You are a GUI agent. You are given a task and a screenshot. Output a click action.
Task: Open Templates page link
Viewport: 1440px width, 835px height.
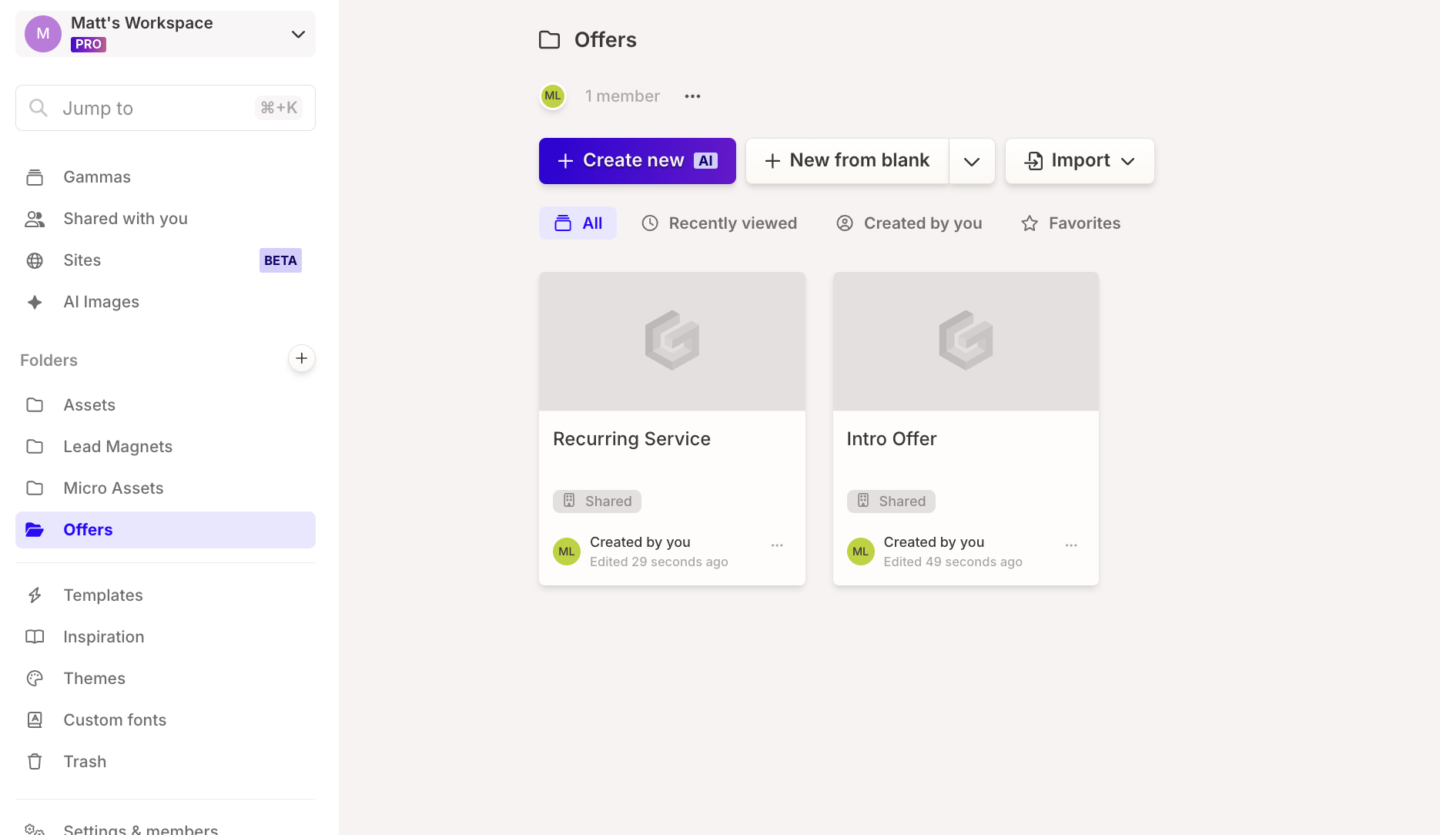click(165, 595)
